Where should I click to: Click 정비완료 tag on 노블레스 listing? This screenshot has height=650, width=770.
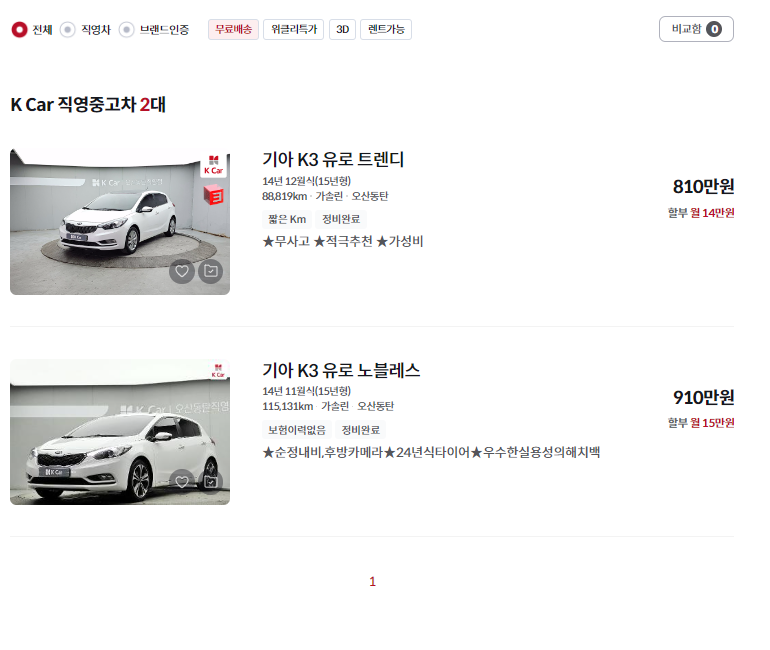point(360,430)
